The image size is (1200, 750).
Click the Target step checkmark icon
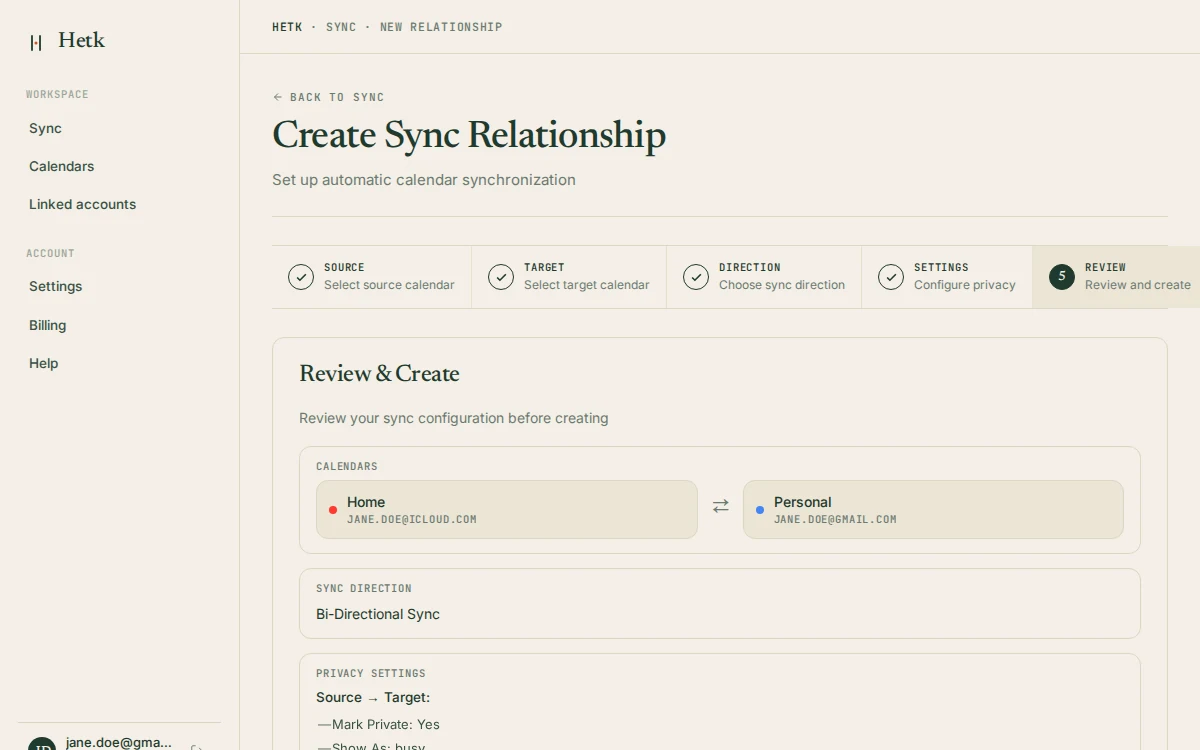(501, 277)
